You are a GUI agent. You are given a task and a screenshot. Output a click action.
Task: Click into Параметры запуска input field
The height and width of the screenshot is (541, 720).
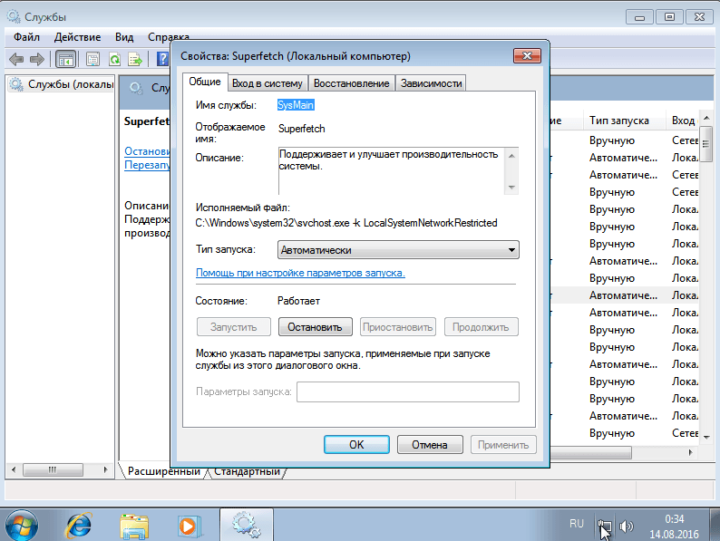(408, 392)
